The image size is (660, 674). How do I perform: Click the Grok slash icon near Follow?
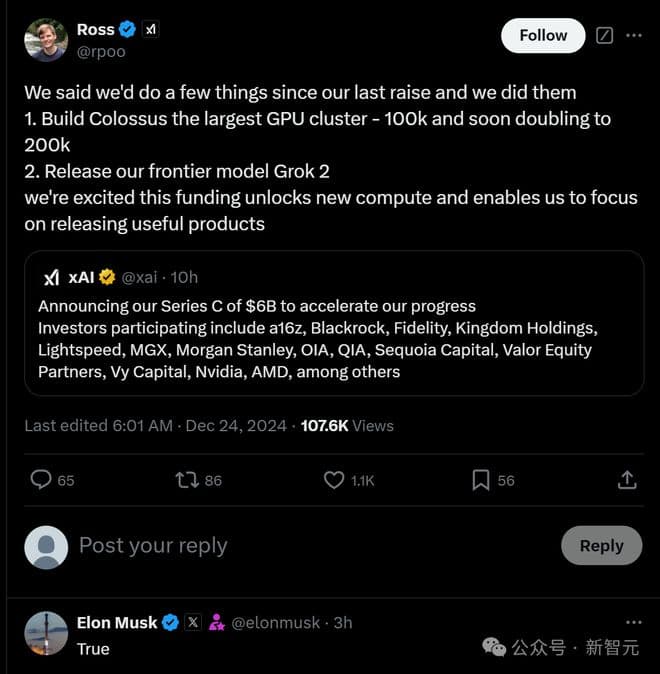point(604,35)
